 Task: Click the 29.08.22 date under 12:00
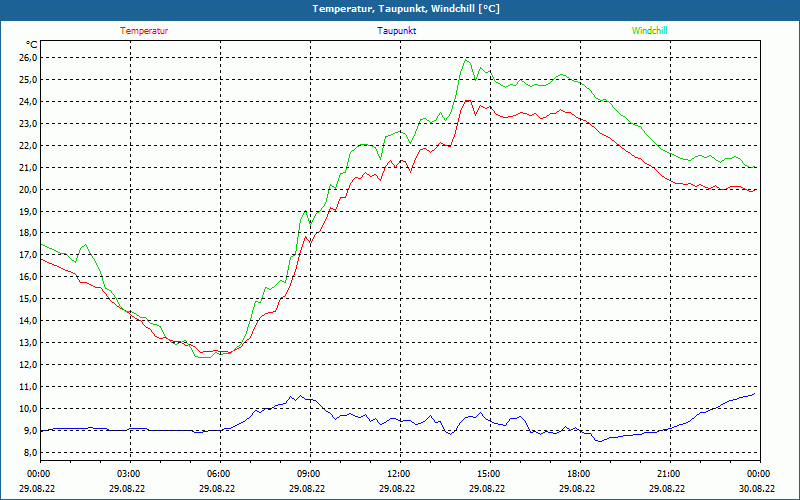click(399, 488)
